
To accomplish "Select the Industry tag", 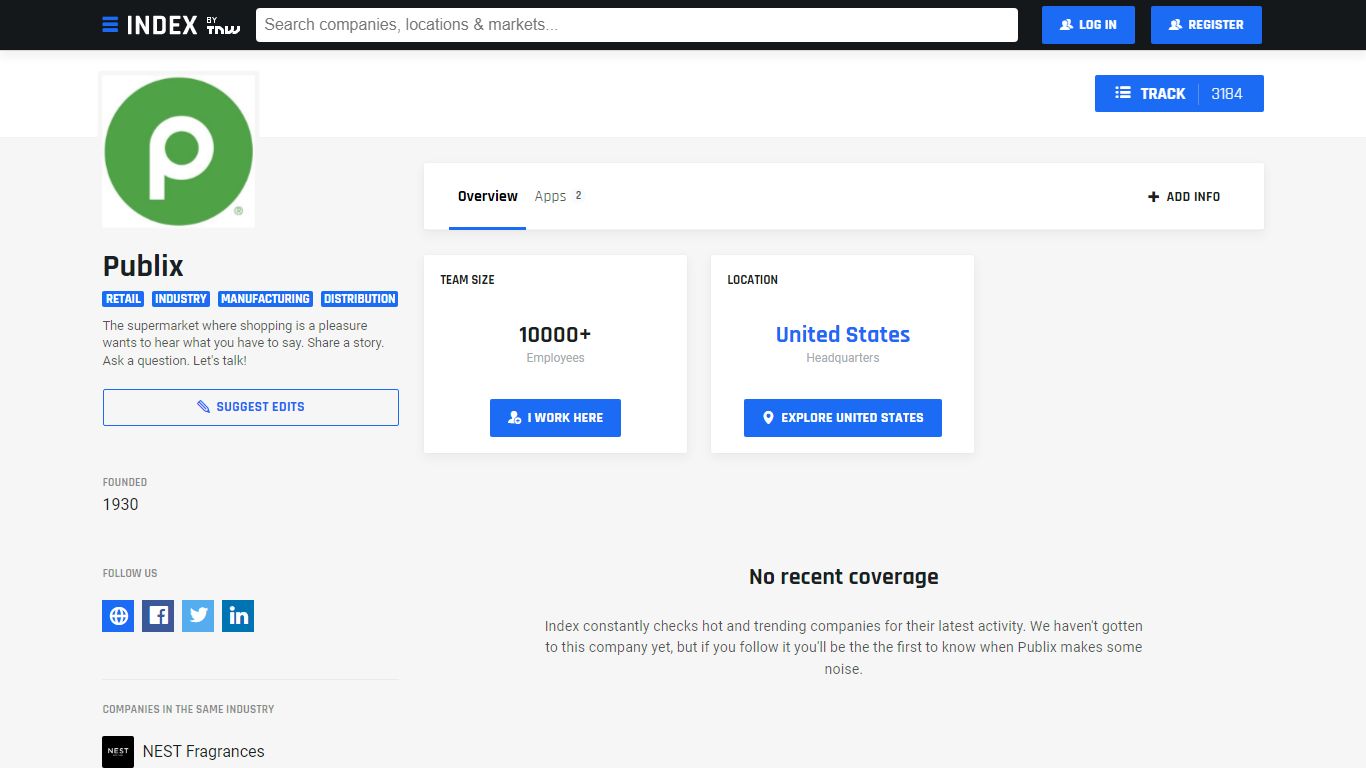I will point(181,299).
